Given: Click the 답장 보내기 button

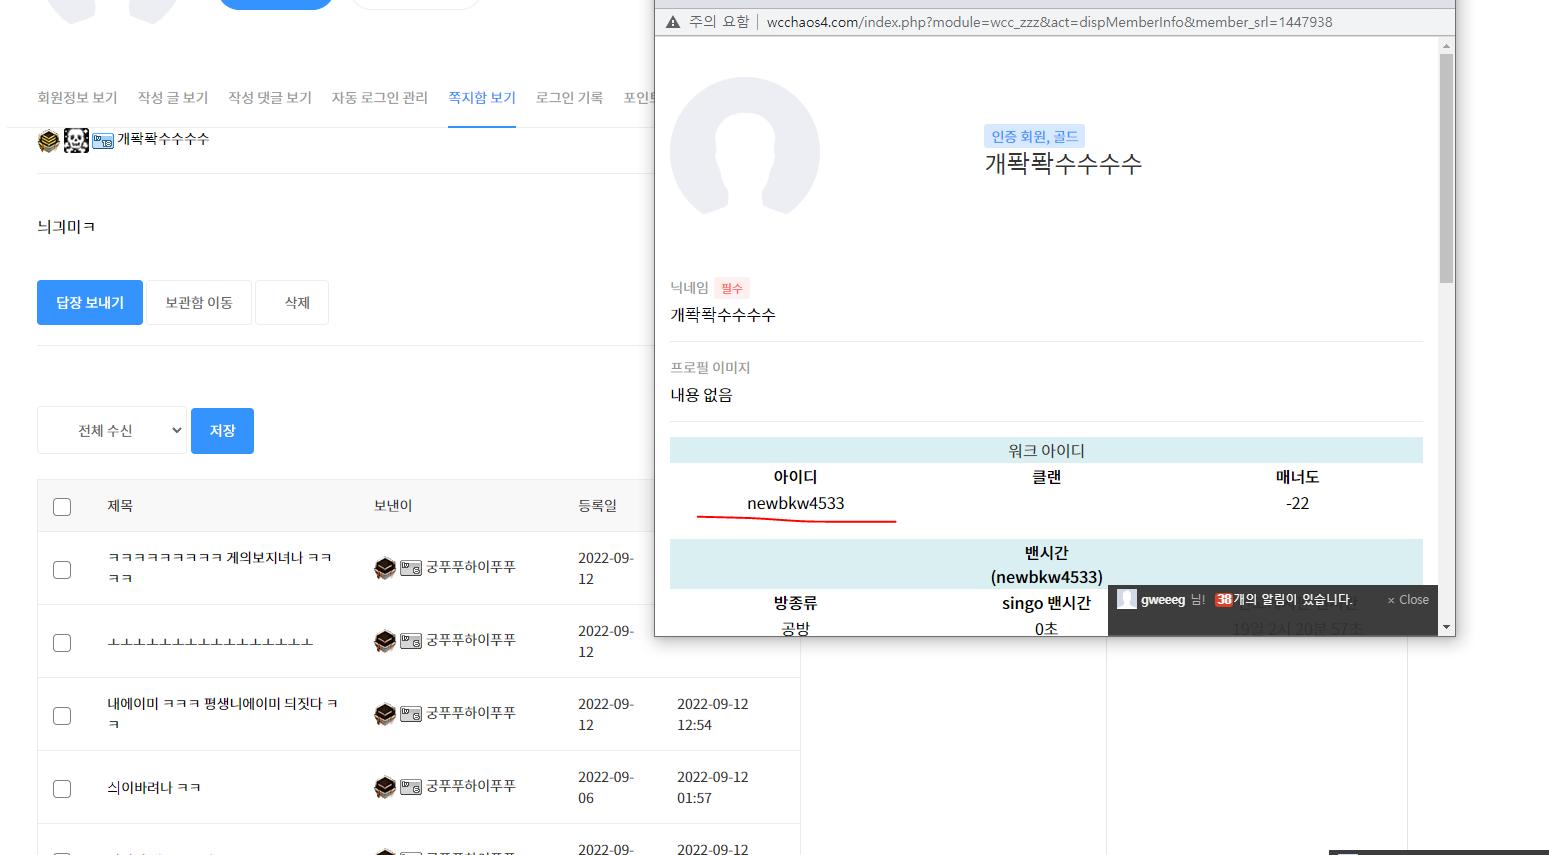Looking at the screenshot, I should (90, 302).
